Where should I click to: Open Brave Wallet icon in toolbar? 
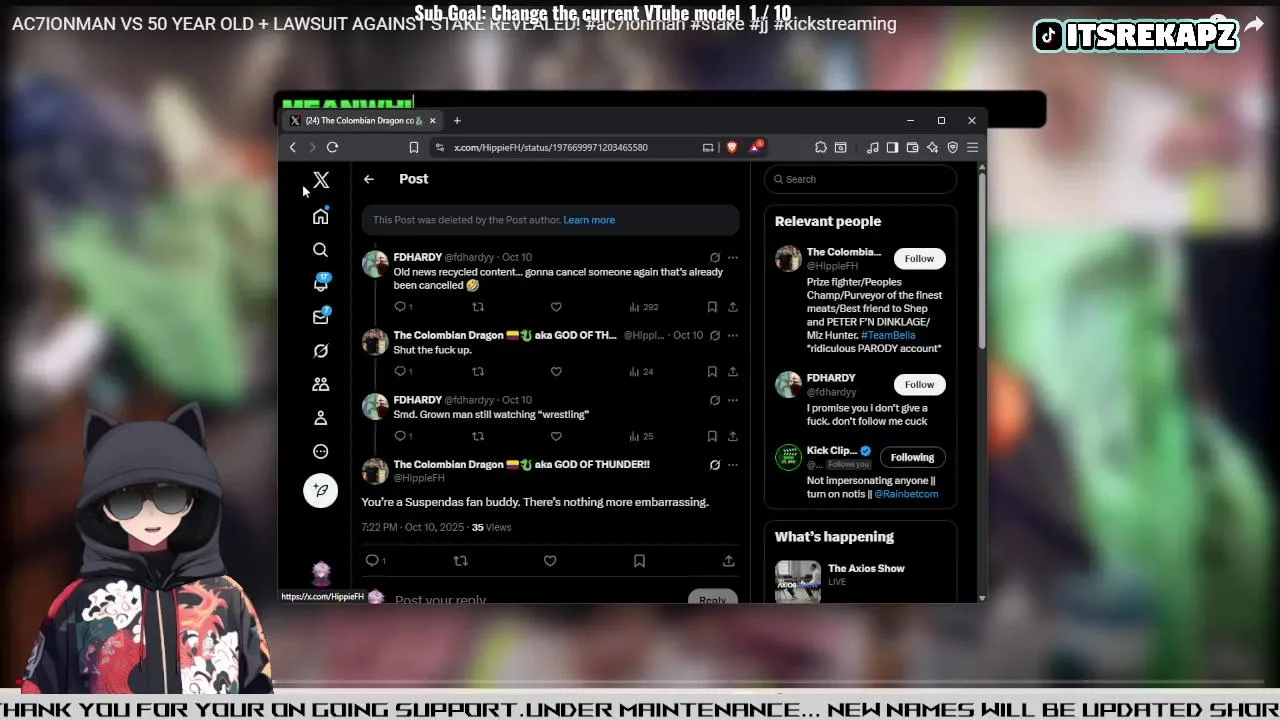point(912,147)
